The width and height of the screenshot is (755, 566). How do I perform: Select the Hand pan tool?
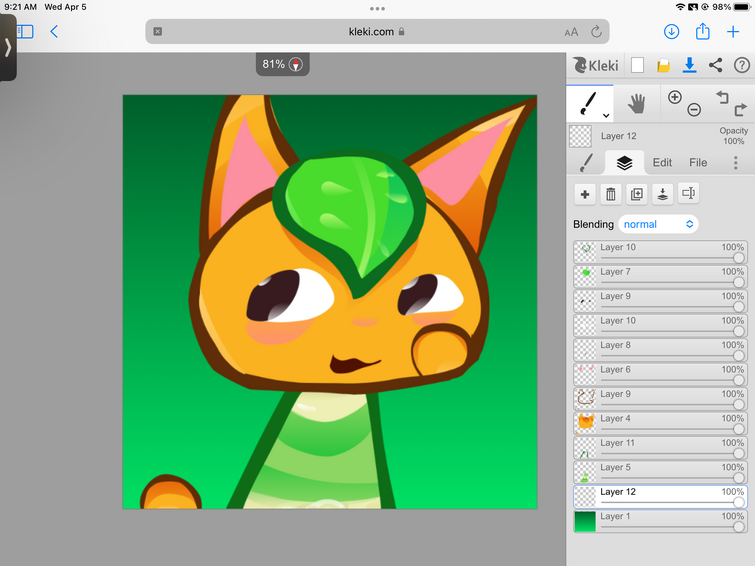click(636, 102)
